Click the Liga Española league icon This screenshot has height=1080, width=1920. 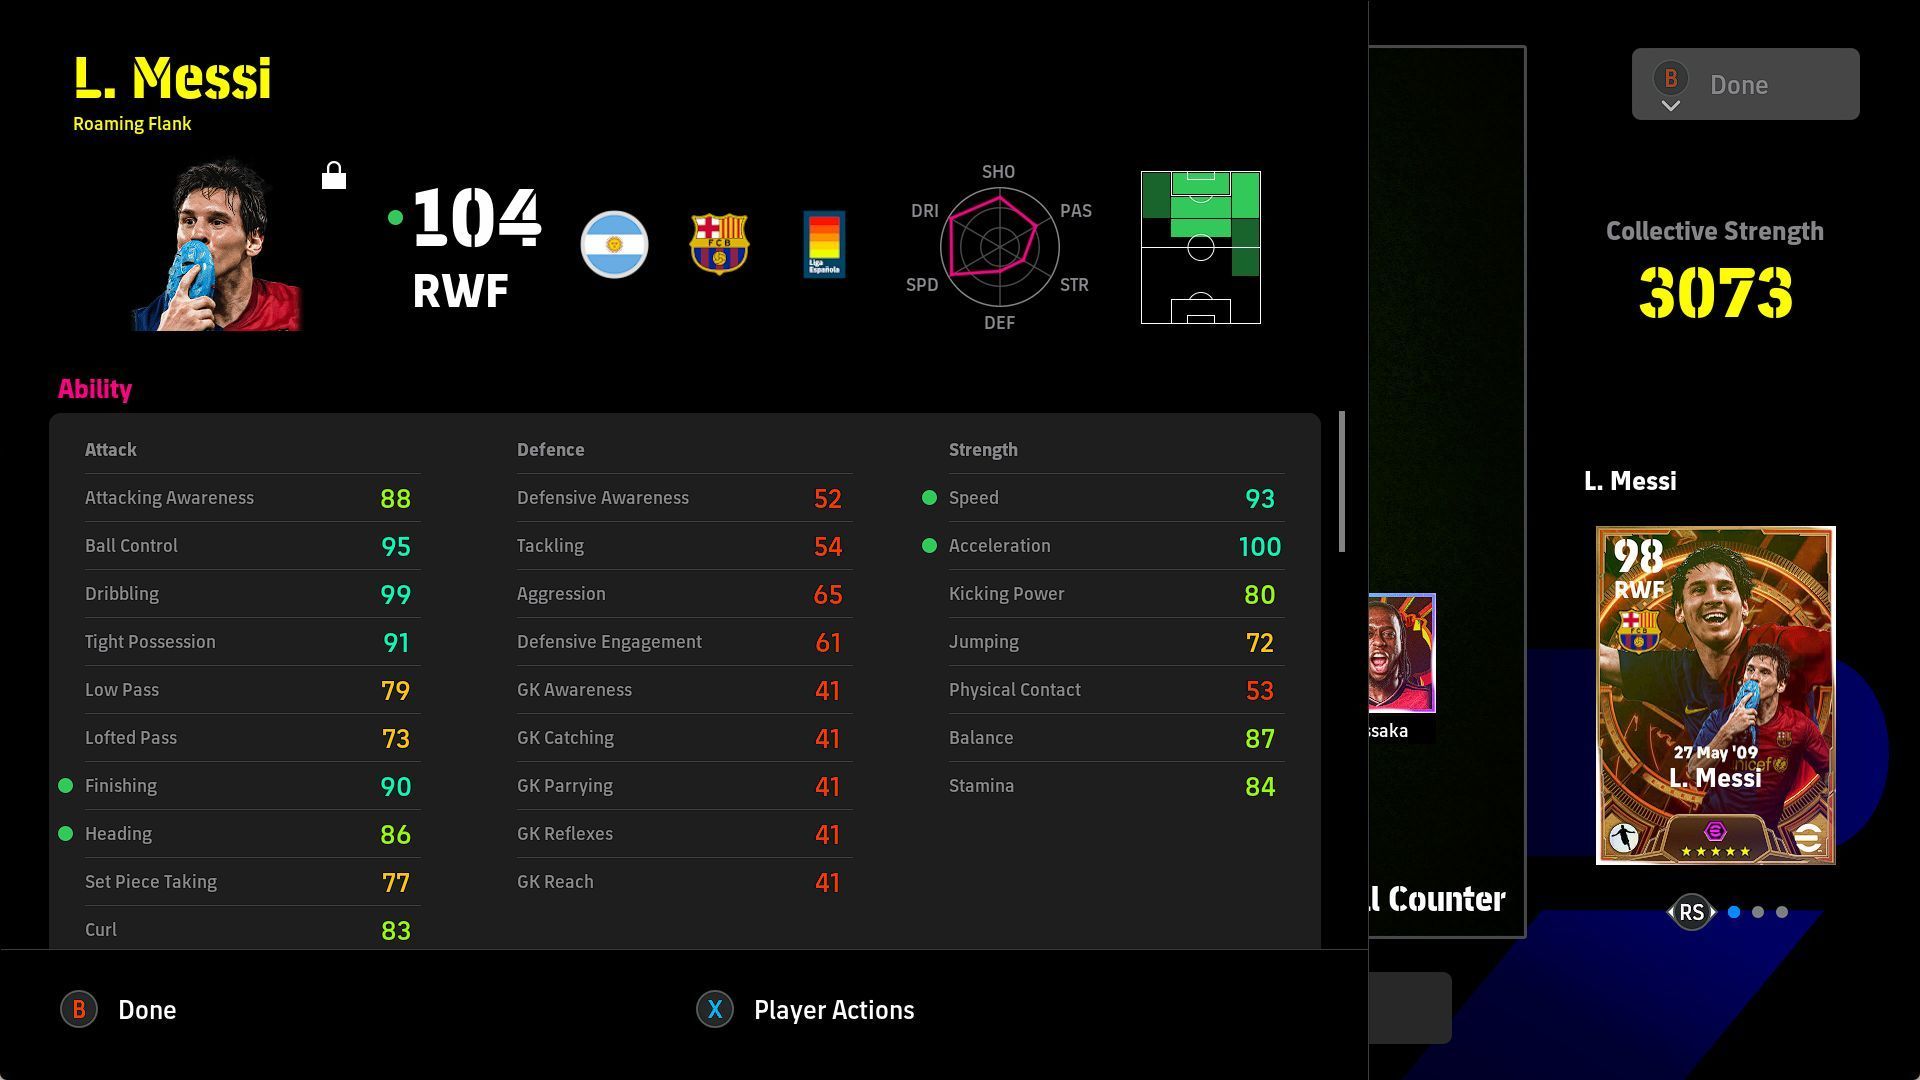823,245
